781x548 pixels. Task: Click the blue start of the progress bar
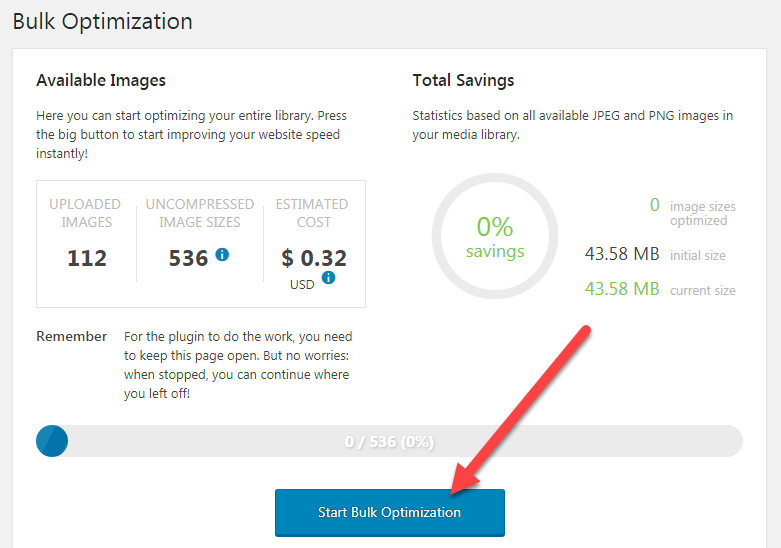(51, 441)
